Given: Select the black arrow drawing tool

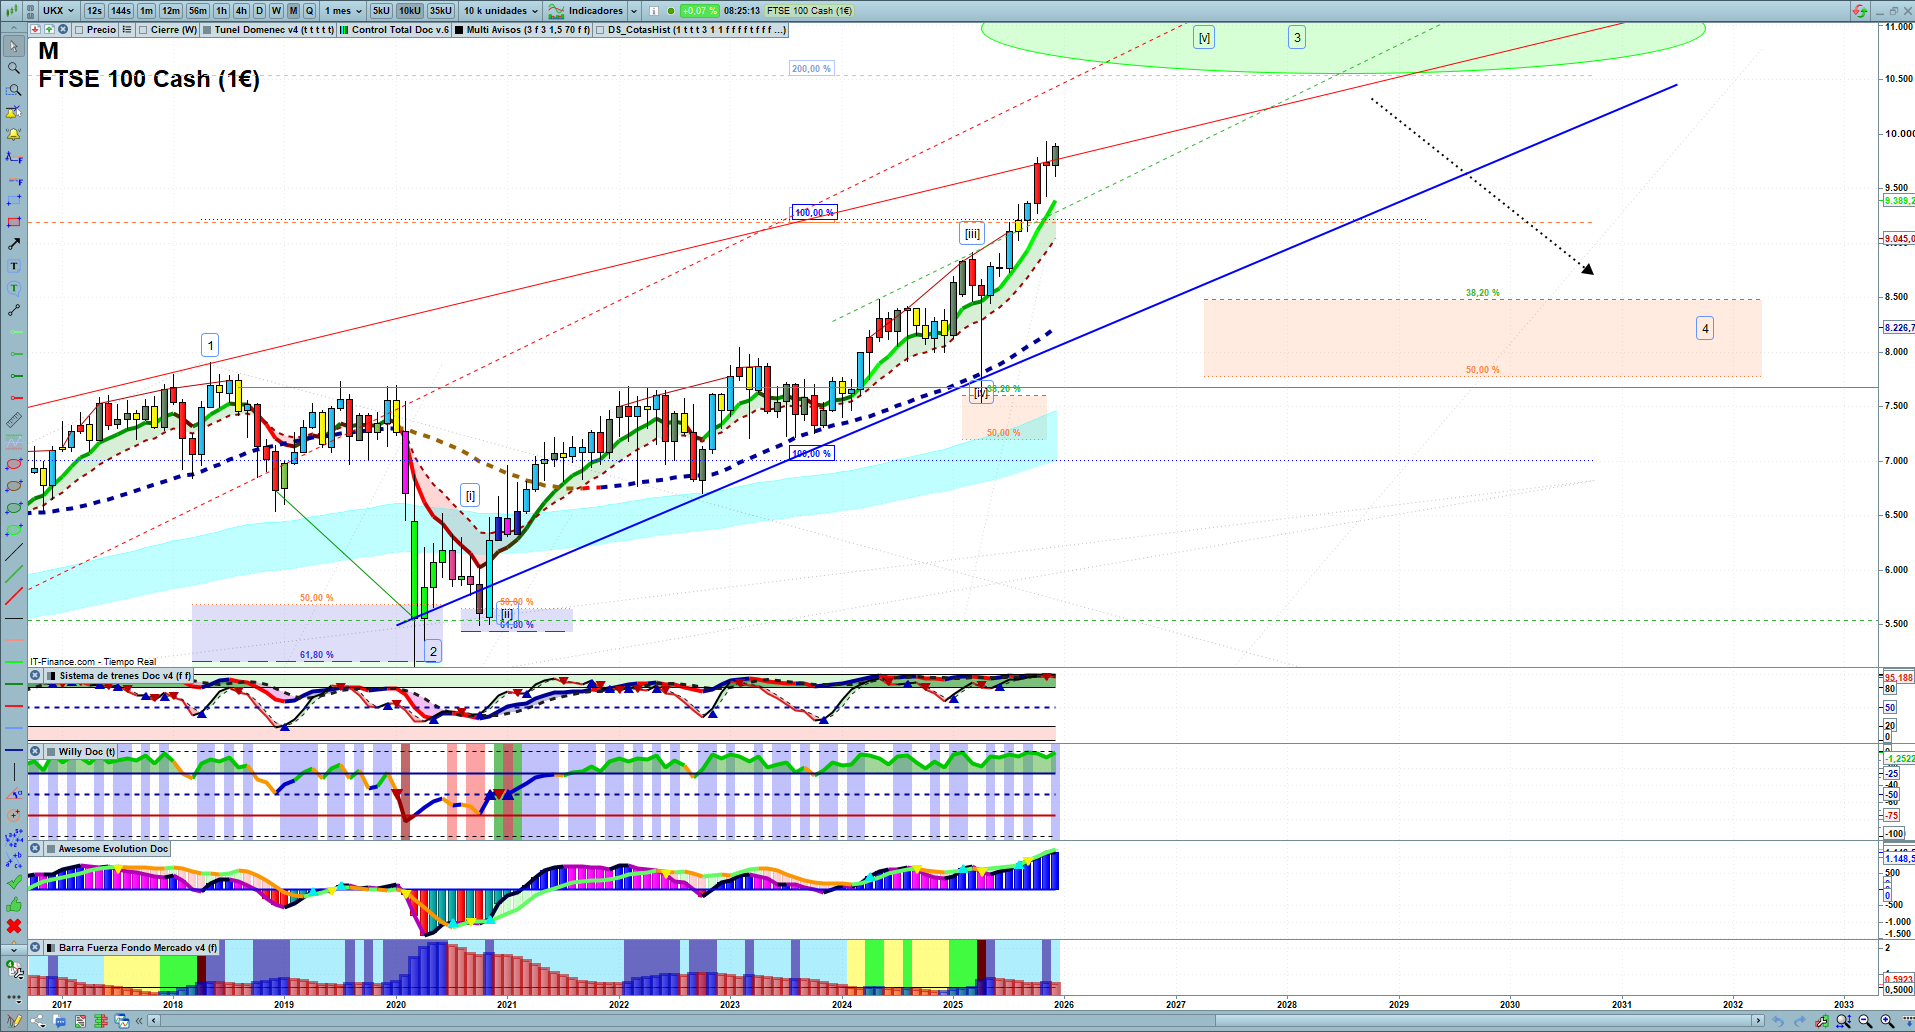Looking at the screenshot, I should [13, 244].
